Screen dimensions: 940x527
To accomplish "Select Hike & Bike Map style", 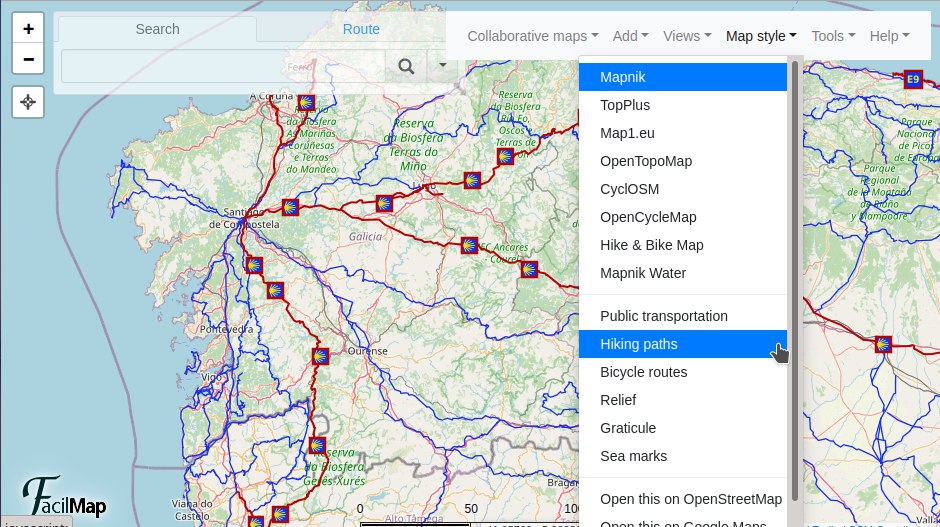I will [x=683, y=245].
